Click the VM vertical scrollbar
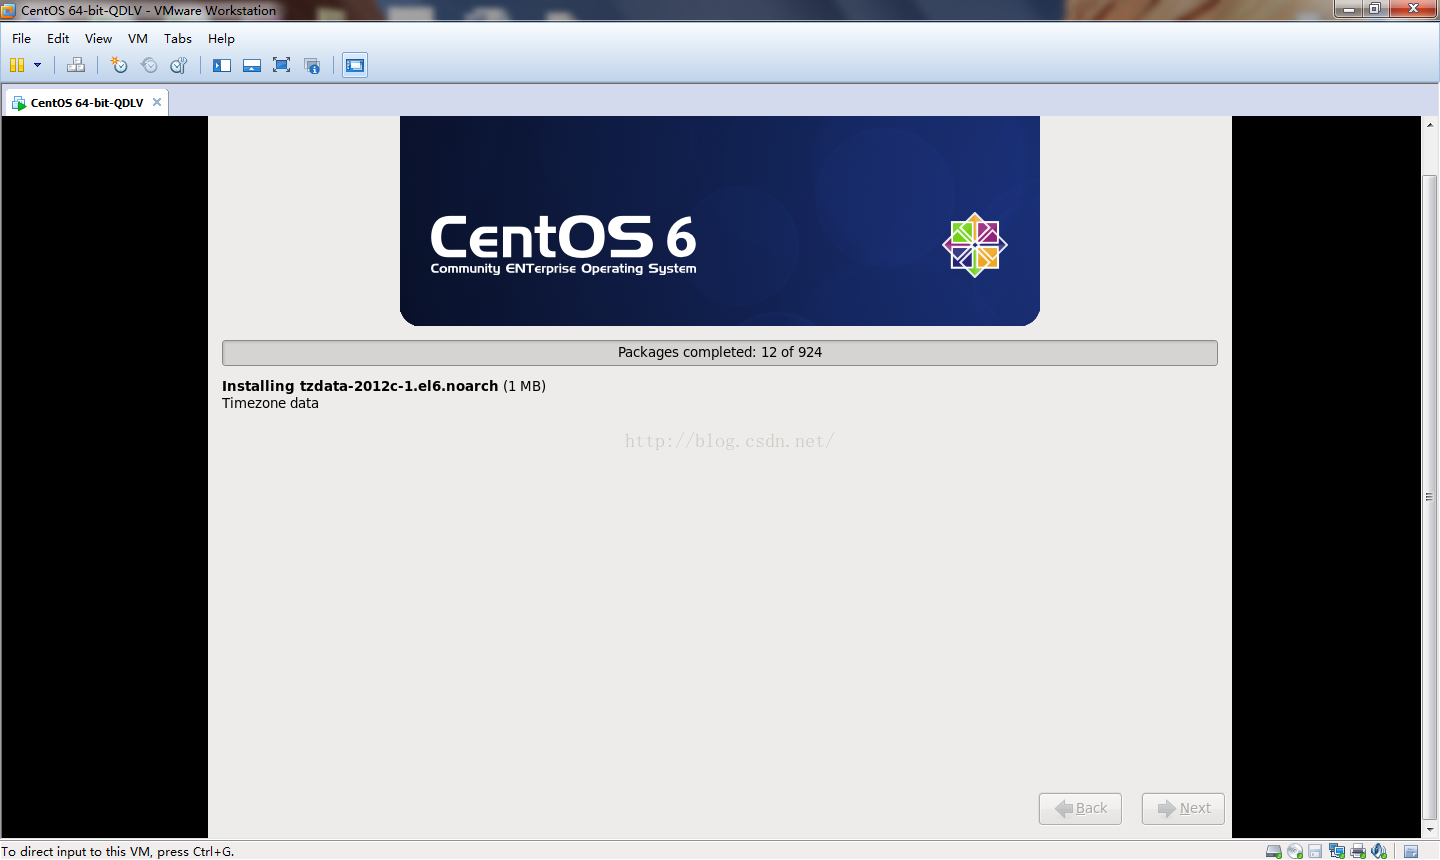 1430,497
